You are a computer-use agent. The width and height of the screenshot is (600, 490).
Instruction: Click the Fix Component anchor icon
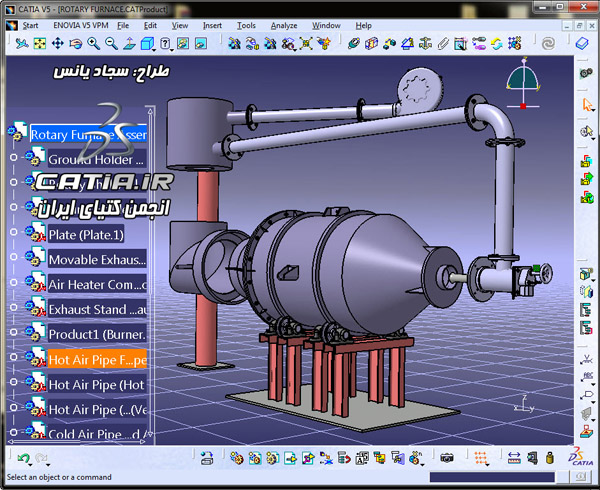coord(425,44)
